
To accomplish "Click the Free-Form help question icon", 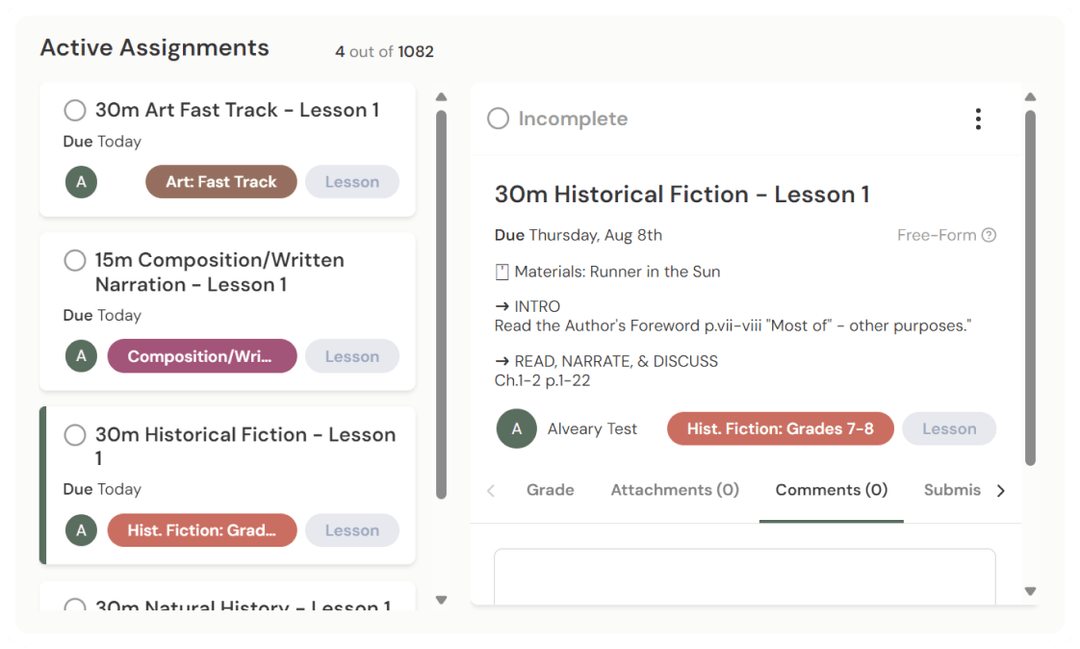I will click(x=989, y=235).
